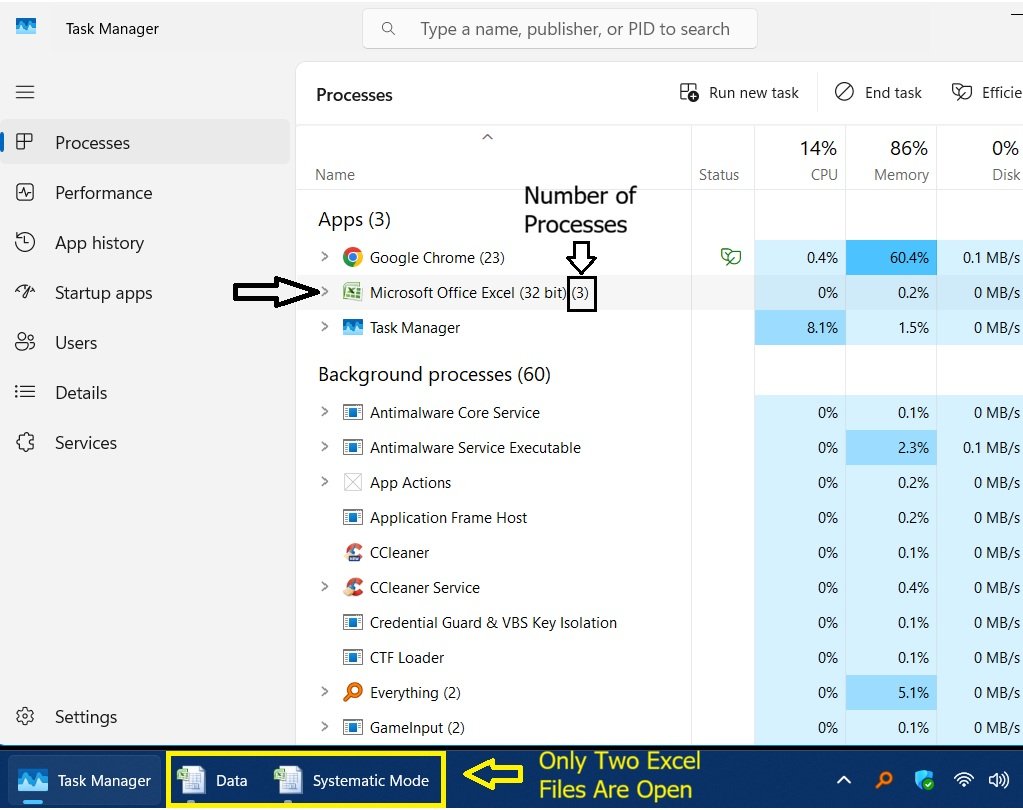Click the Task Manager process row icon
The image size is (1023, 810).
352,327
